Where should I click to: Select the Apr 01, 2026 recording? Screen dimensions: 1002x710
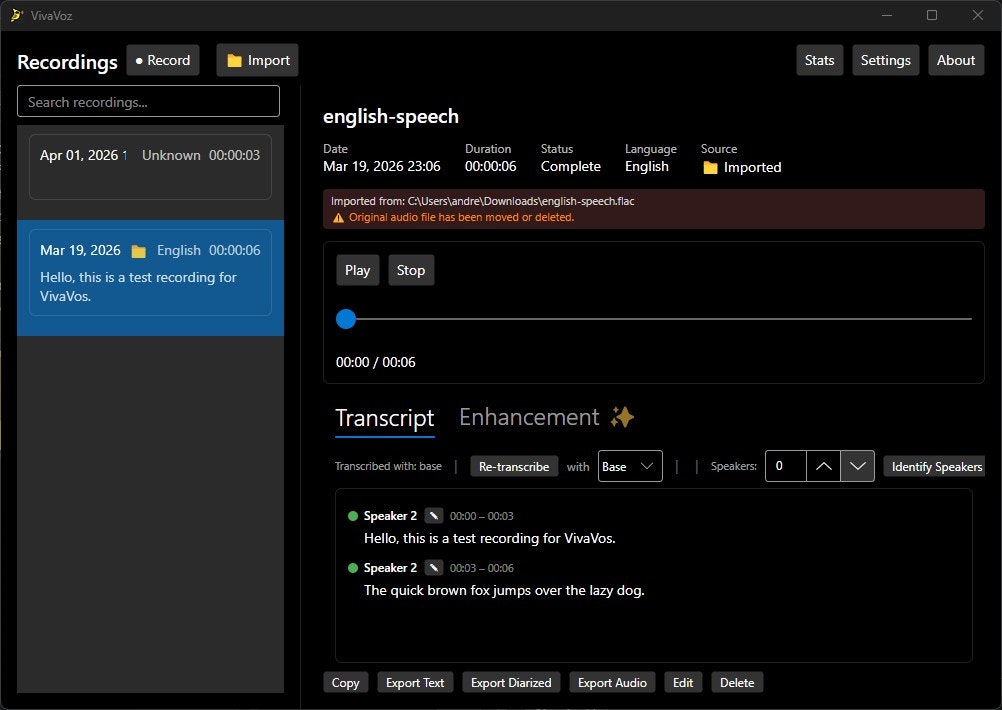click(x=150, y=167)
